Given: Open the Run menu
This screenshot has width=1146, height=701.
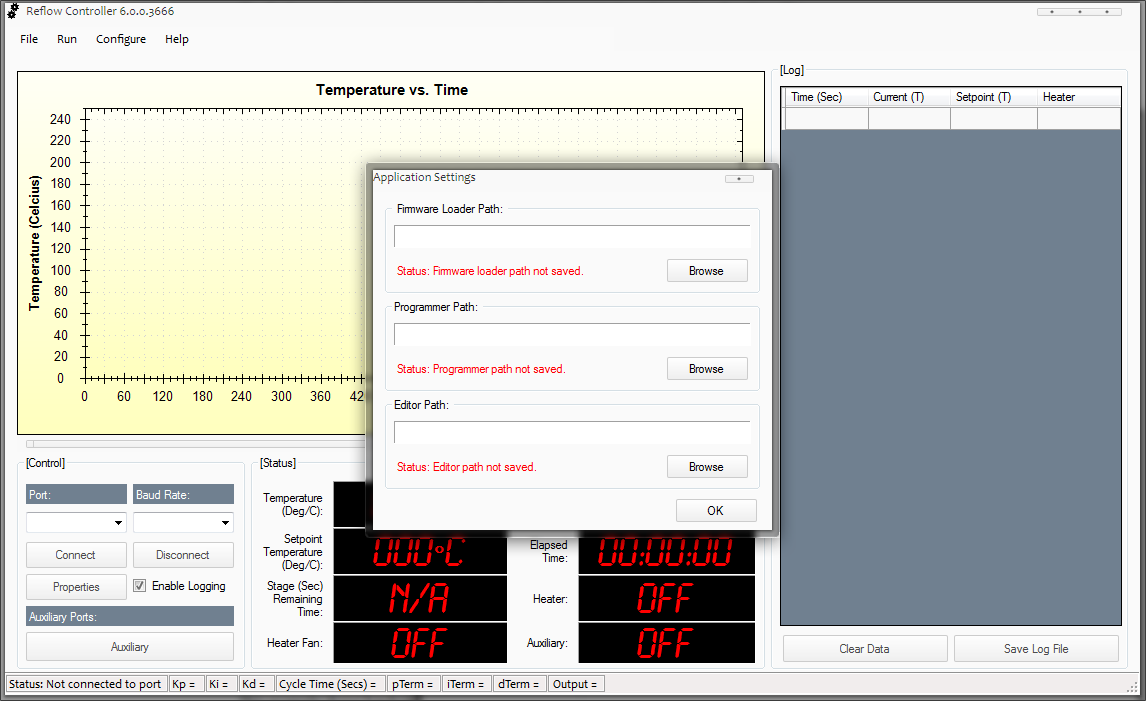Looking at the screenshot, I should 67,39.
